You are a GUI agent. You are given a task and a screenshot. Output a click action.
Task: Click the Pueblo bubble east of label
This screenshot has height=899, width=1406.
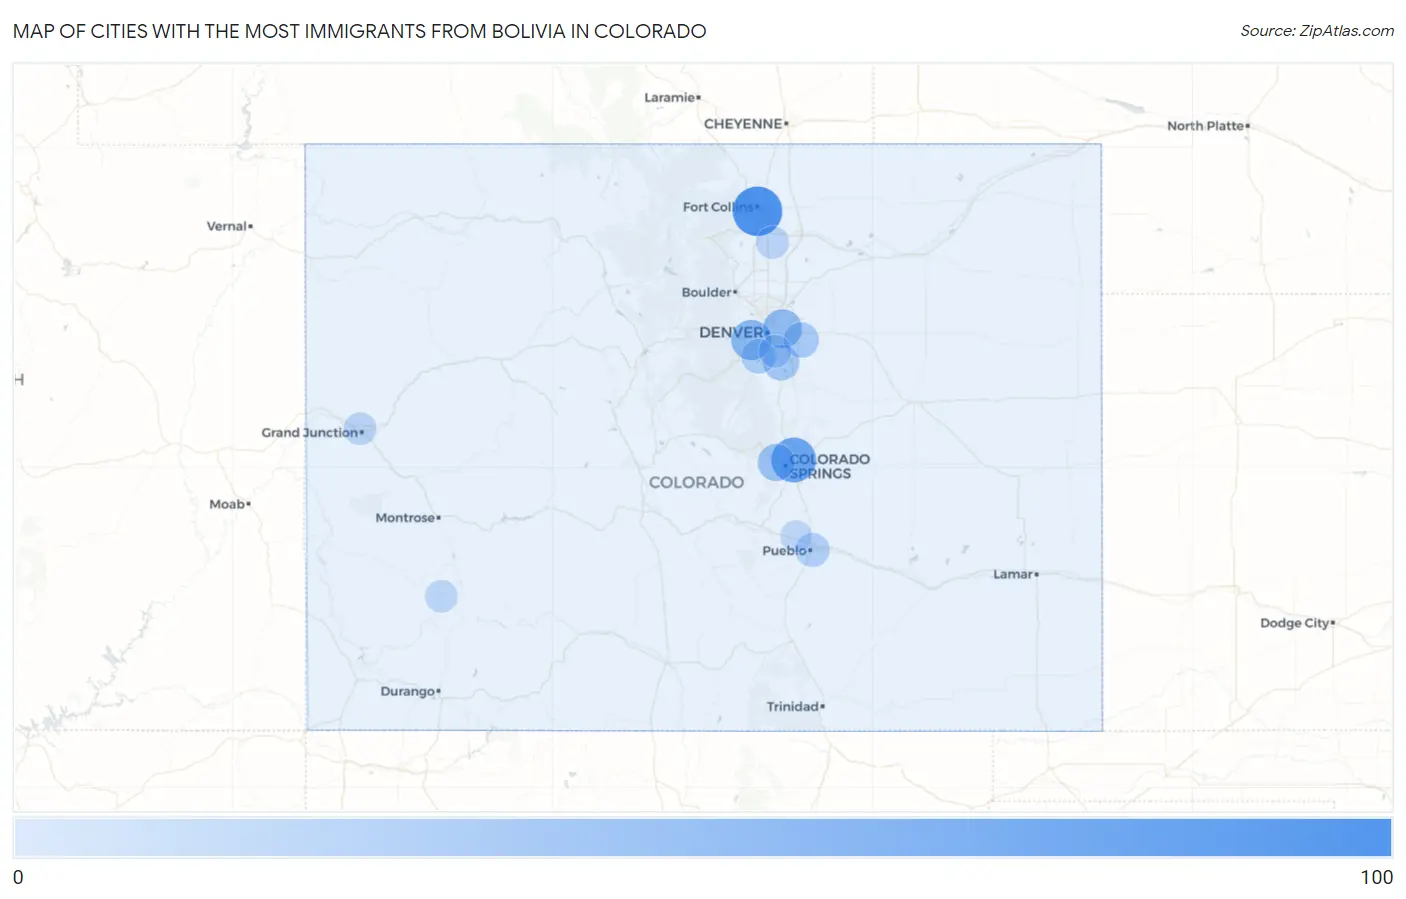[812, 550]
